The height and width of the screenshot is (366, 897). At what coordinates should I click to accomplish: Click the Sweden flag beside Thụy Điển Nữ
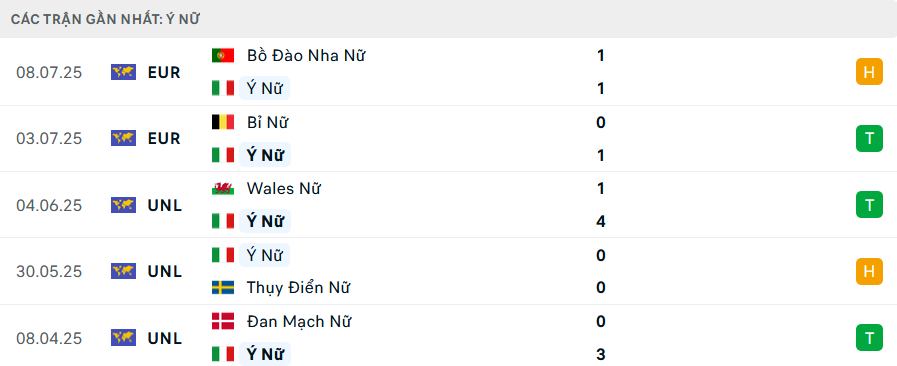pos(223,287)
